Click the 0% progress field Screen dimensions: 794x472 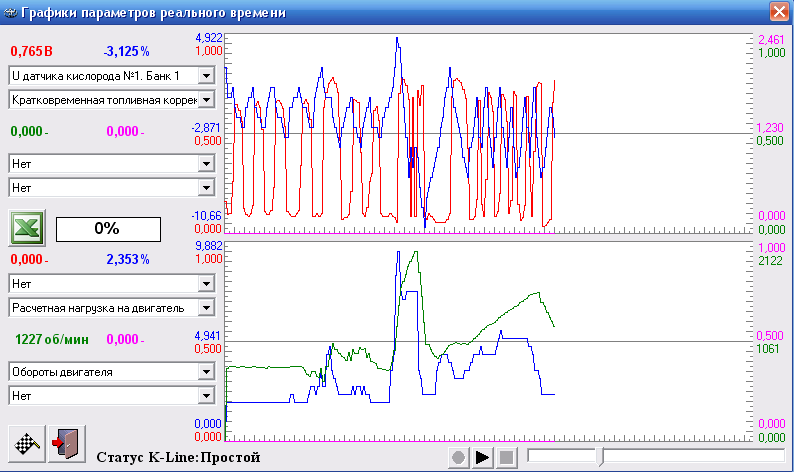tap(106, 228)
